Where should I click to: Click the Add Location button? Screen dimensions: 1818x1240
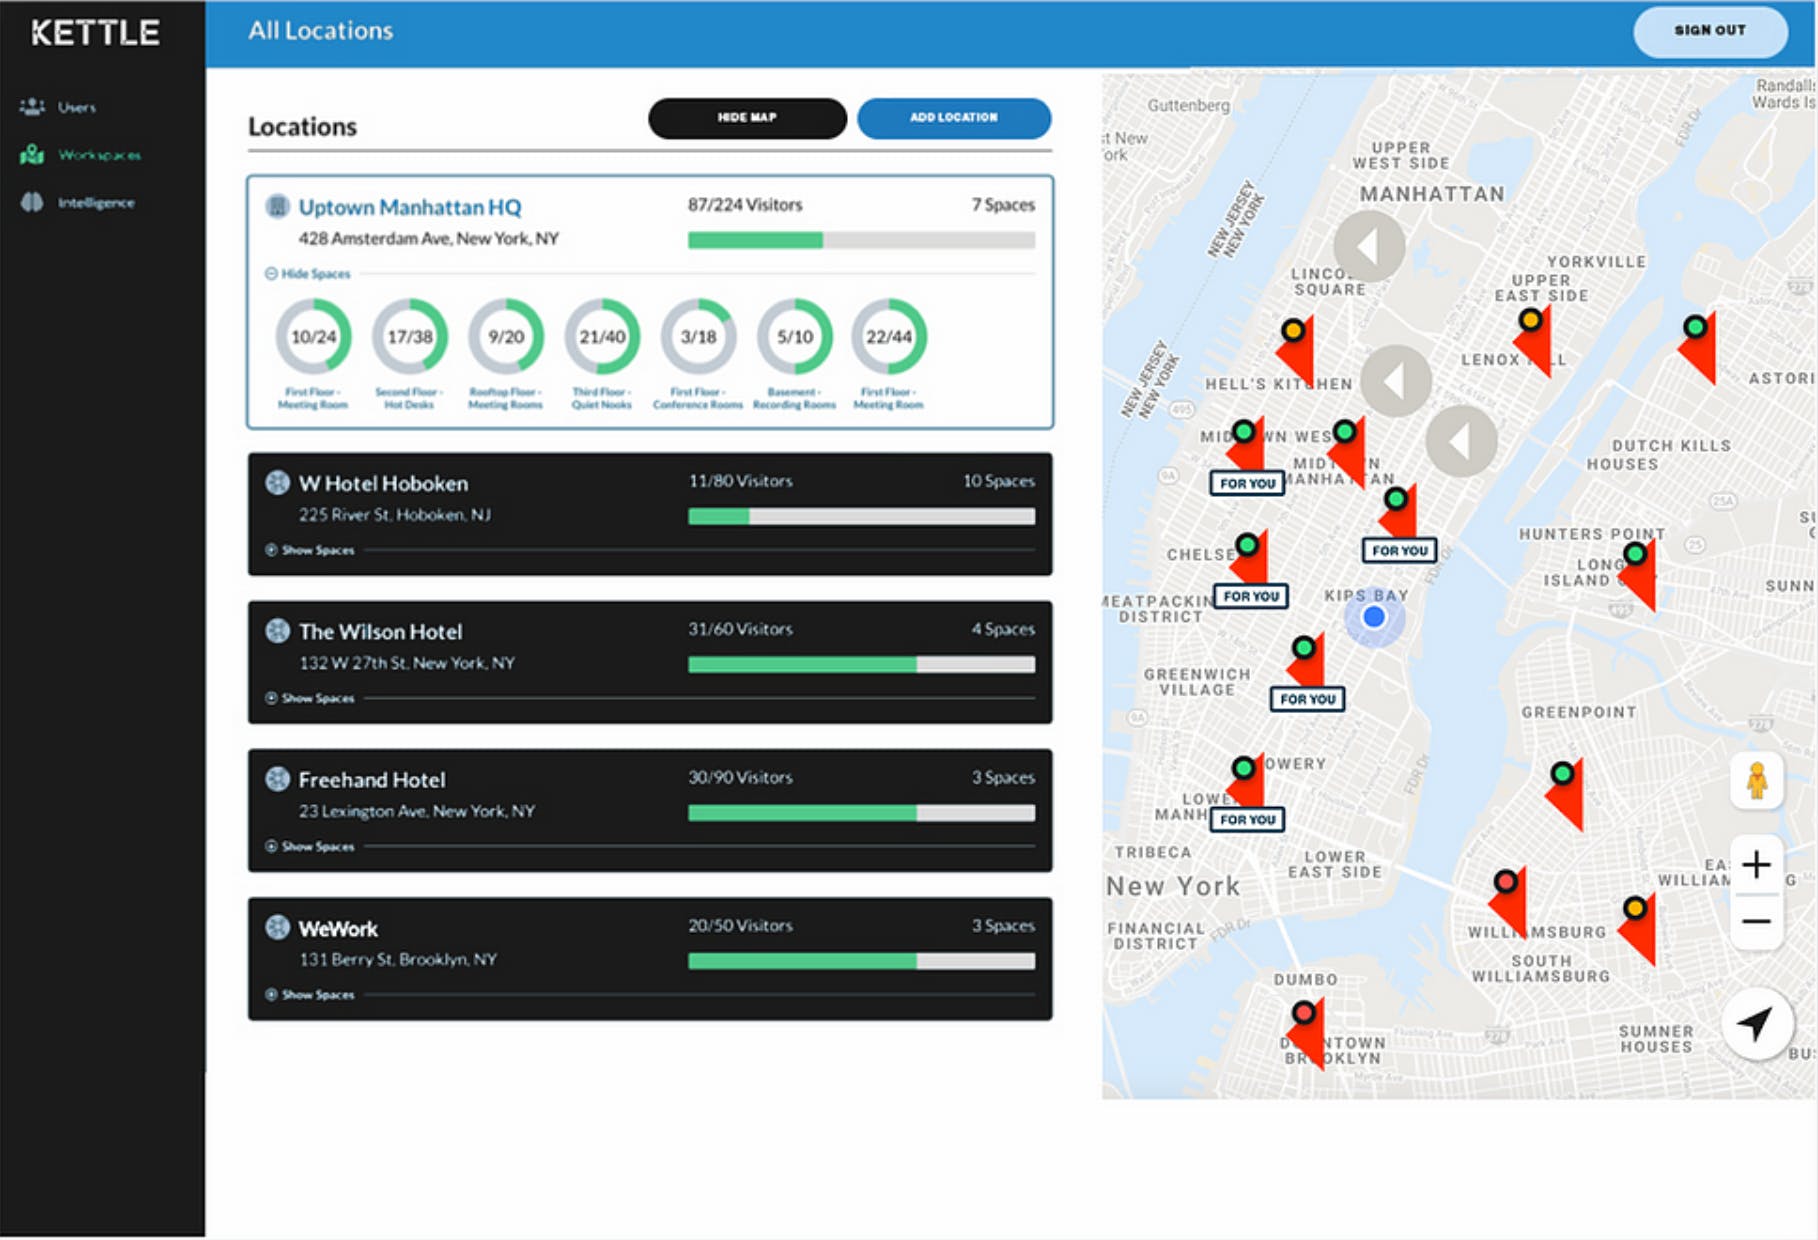(x=954, y=118)
